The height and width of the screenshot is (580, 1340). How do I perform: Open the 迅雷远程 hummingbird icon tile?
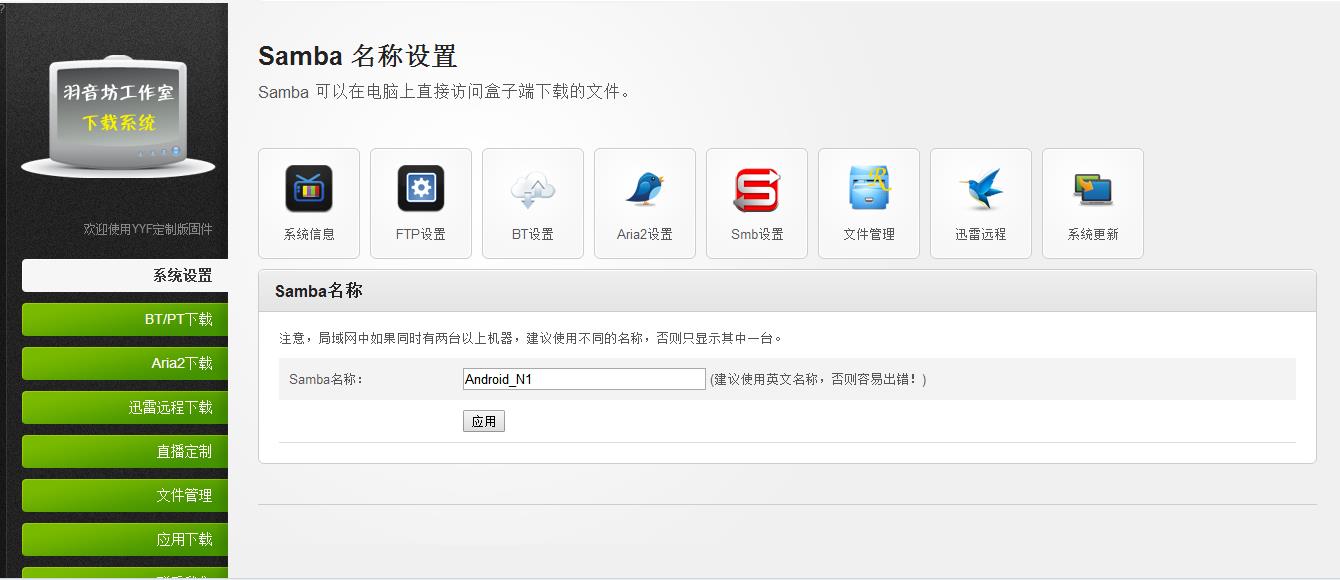click(981, 204)
